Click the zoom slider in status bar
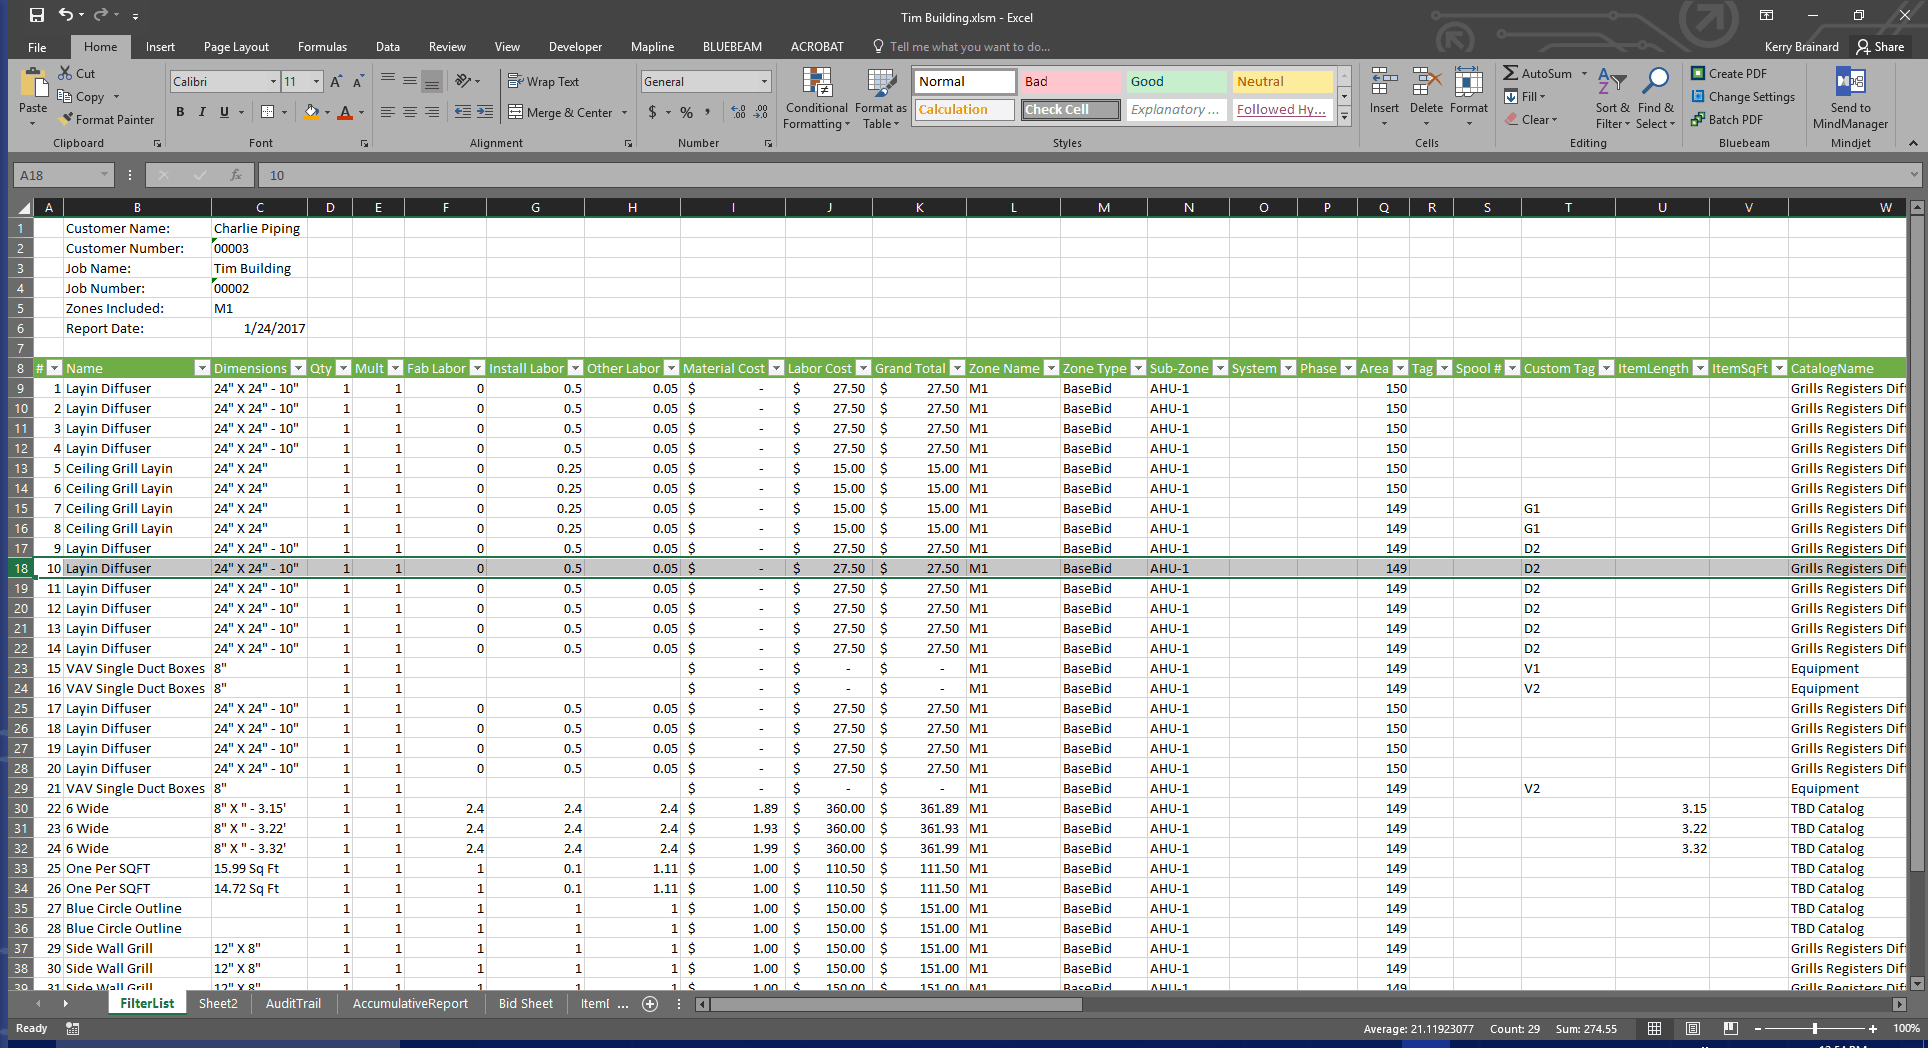The width and height of the screenshot is (1928, 1048). pos(1814,1028)
